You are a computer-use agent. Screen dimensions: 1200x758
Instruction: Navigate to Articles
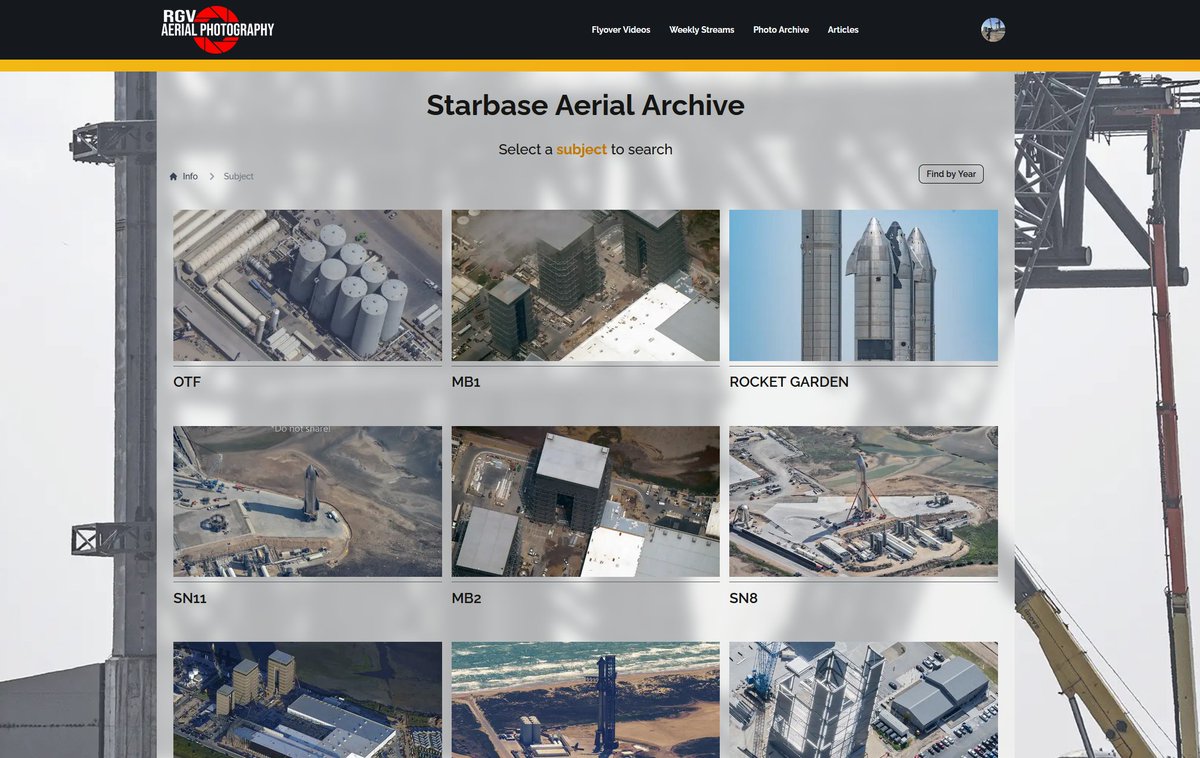tap(843, 30)
